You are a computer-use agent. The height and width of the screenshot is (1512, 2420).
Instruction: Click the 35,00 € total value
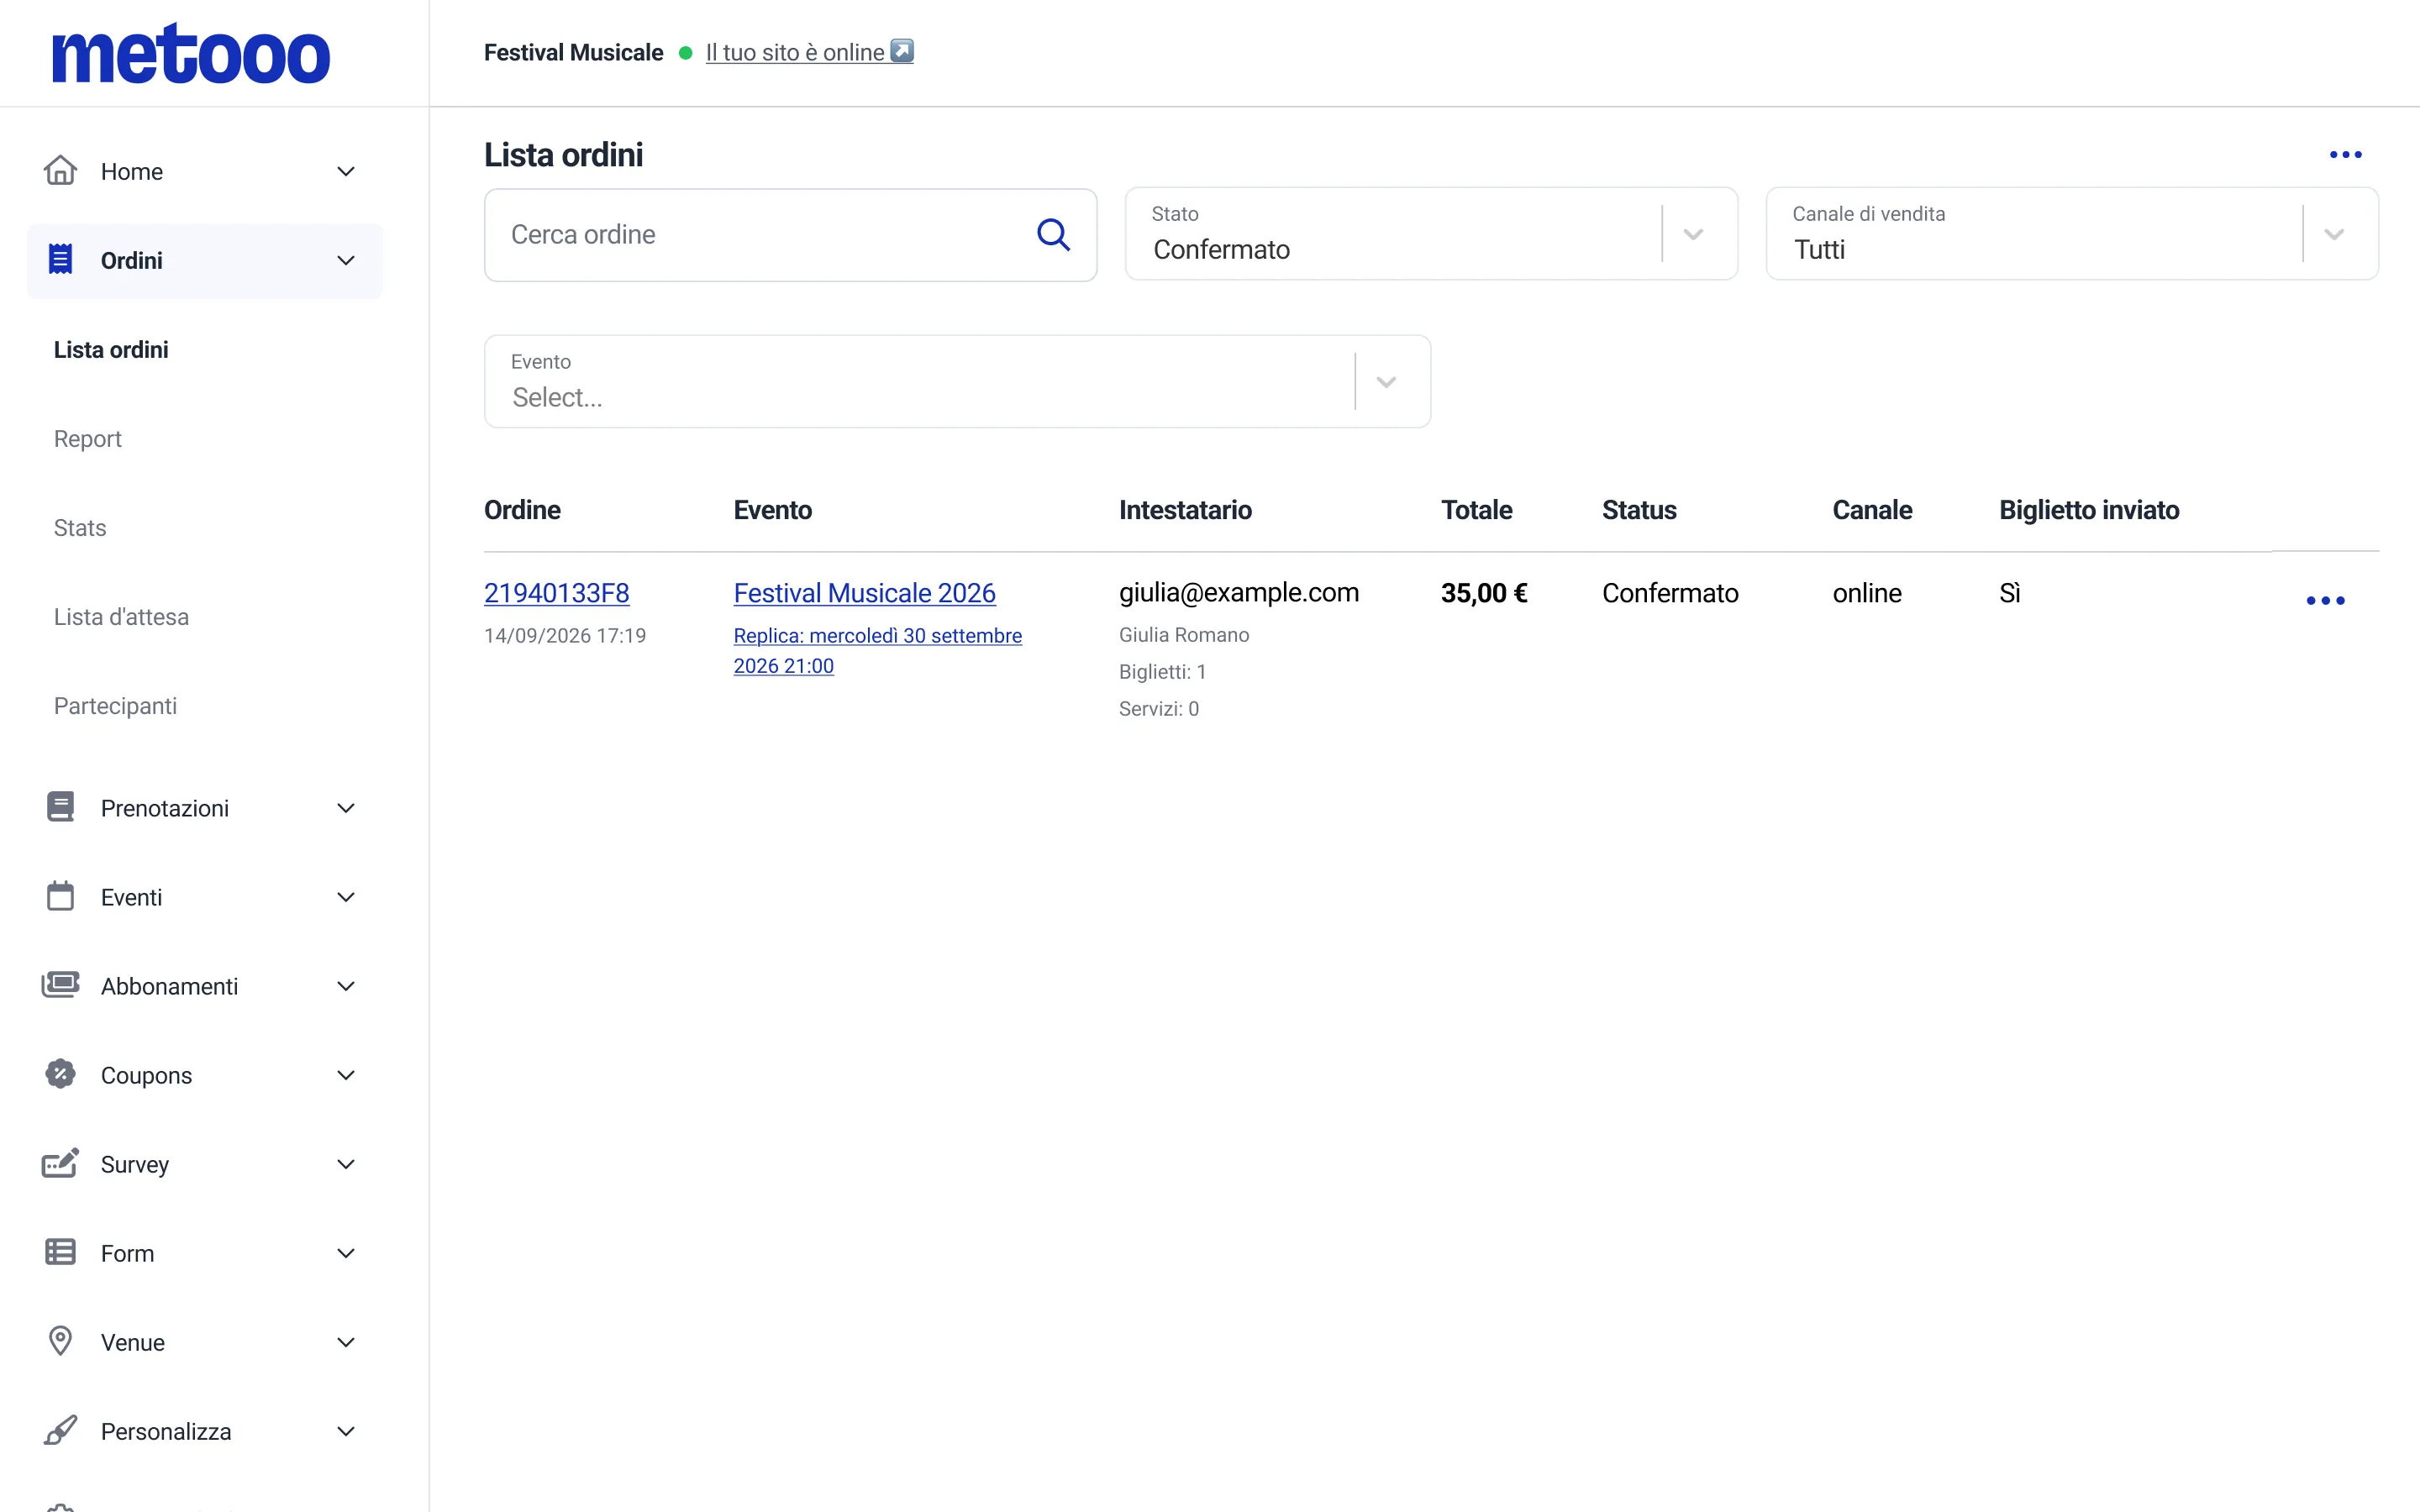click(1484, 593)
